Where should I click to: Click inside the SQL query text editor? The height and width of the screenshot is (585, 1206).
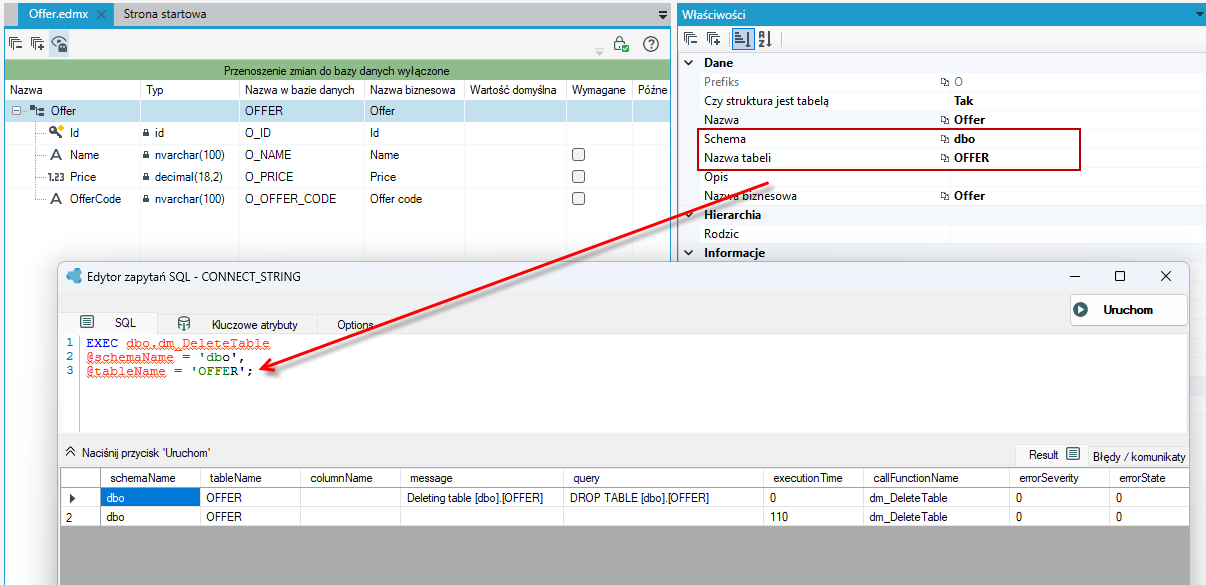pos(633,384)
